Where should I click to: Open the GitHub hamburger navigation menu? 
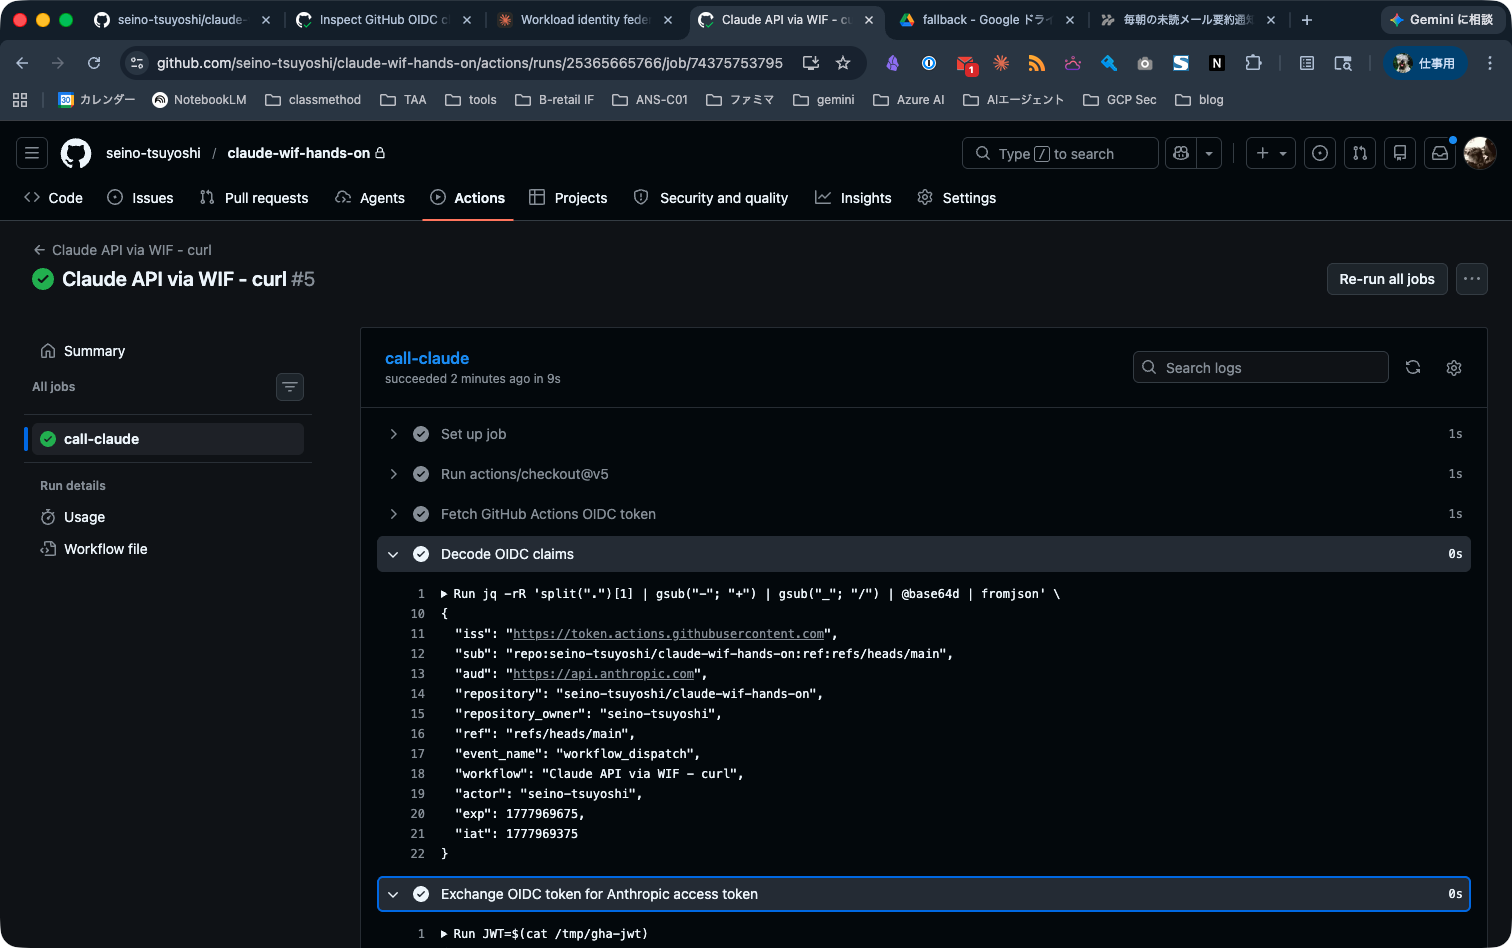point(32,153)
